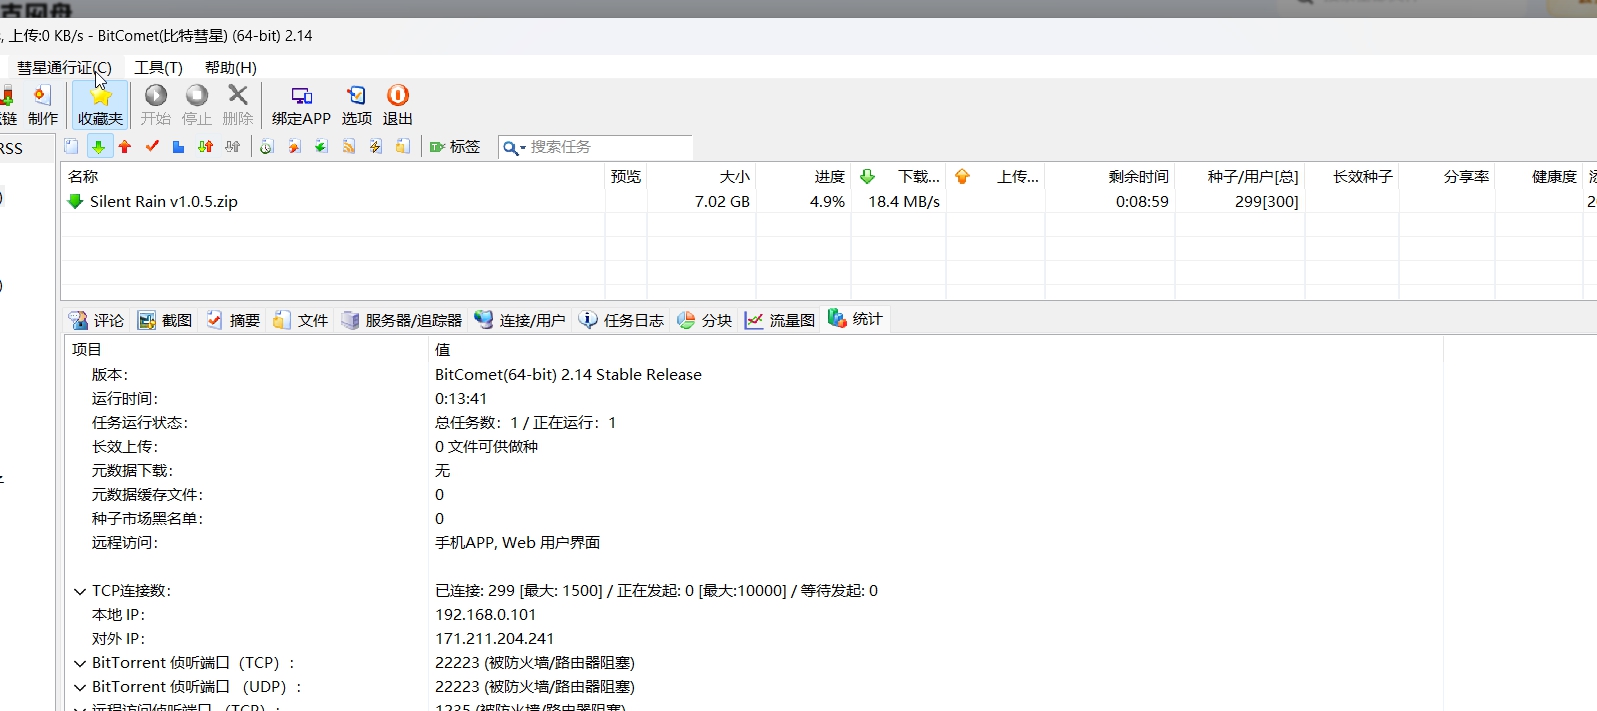Switch to the 截图 screenshots tab
Viewport: 1597px width, 711px height.
pos(165,320)
